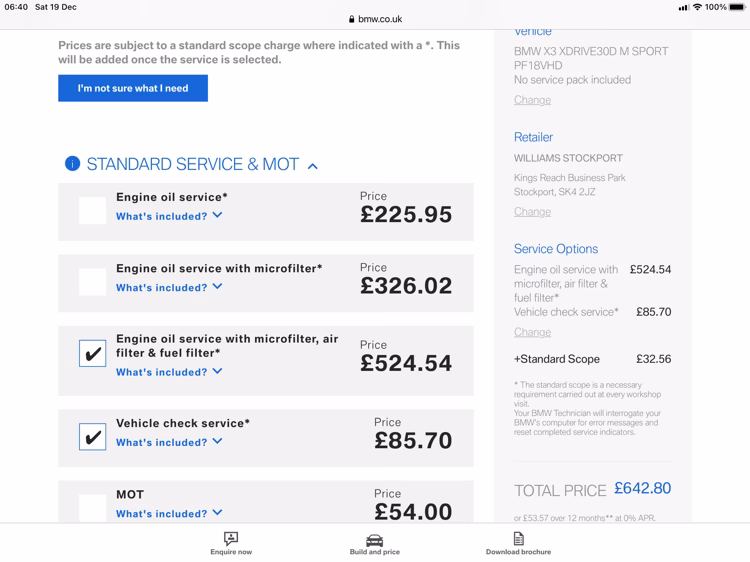Click Change link under Service Options

coord(532,332)
